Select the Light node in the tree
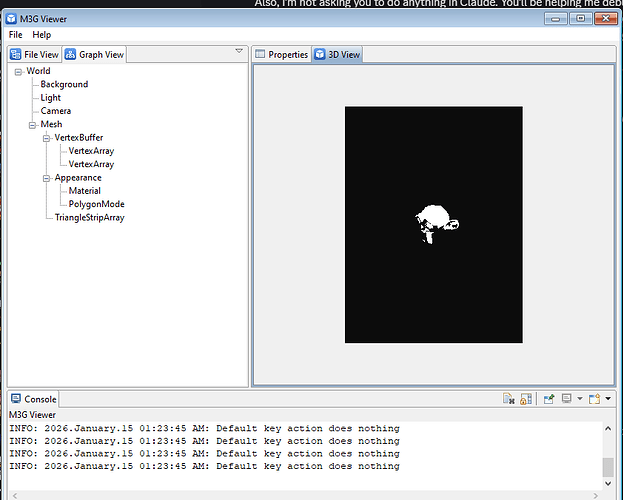This screenshot has height=500, width=623. pos(50,98)
